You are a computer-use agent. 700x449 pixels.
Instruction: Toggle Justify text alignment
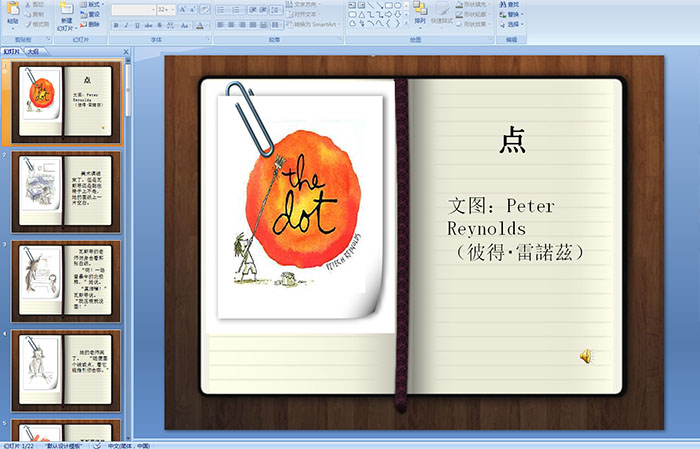253,25
